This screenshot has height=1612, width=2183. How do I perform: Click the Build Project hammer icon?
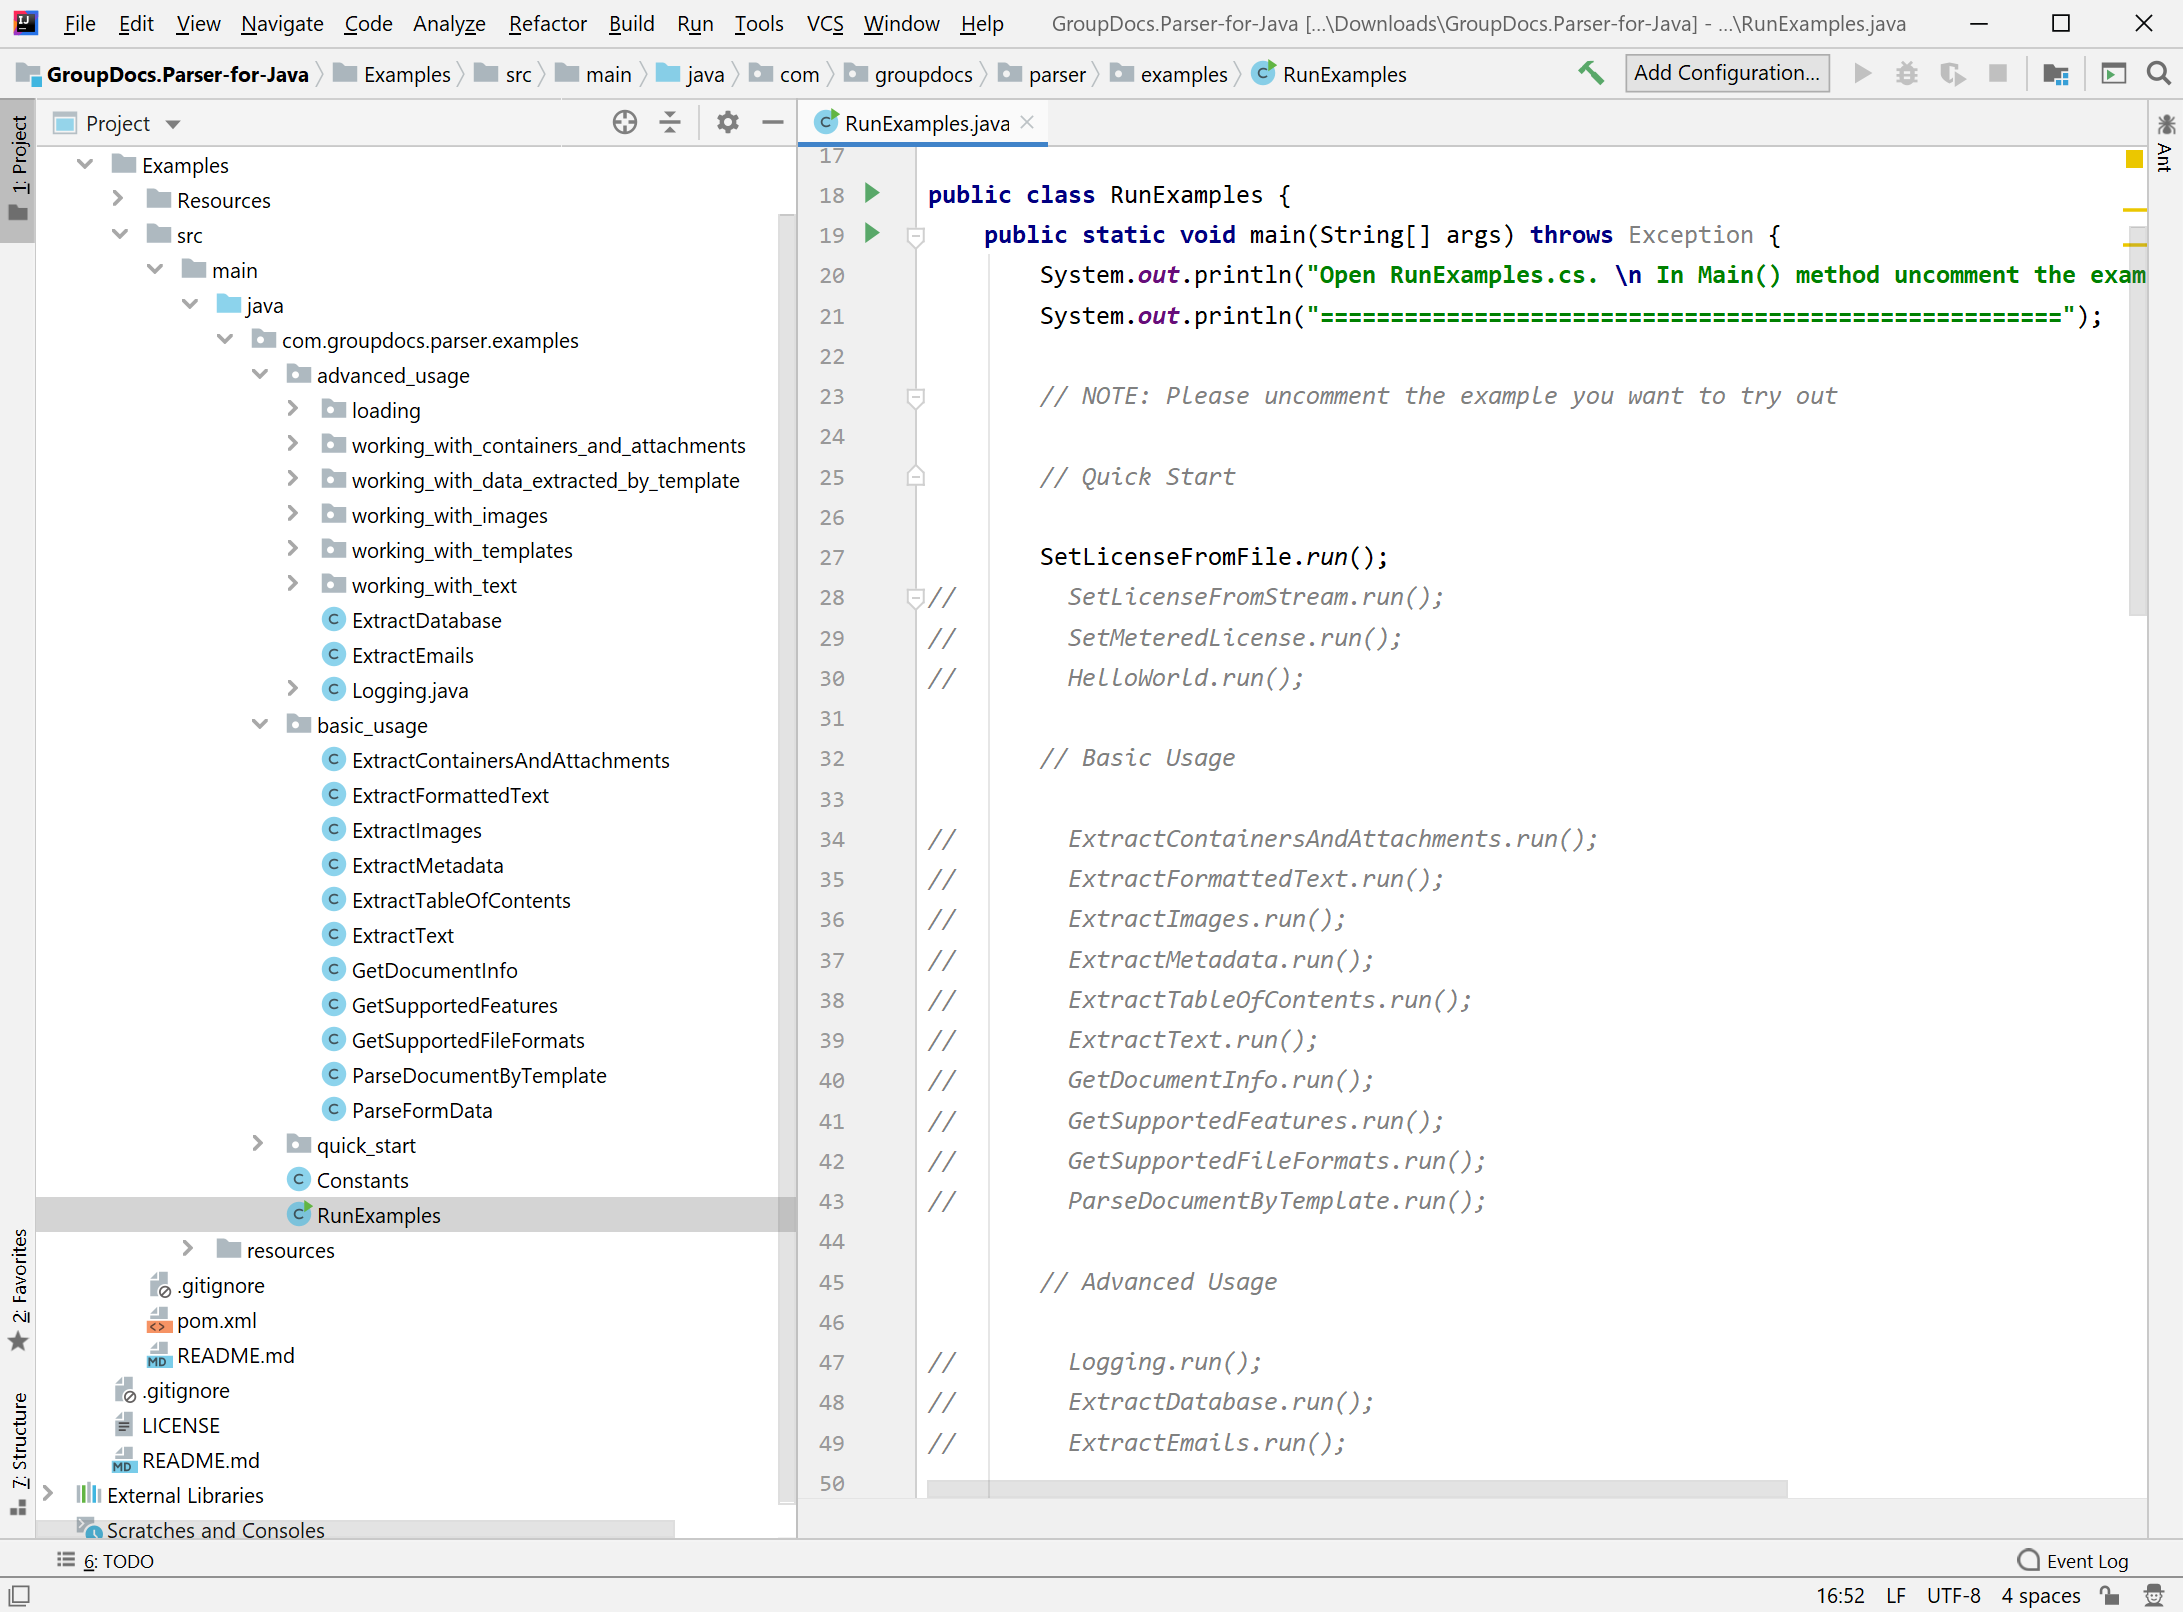click(1590, 73)
